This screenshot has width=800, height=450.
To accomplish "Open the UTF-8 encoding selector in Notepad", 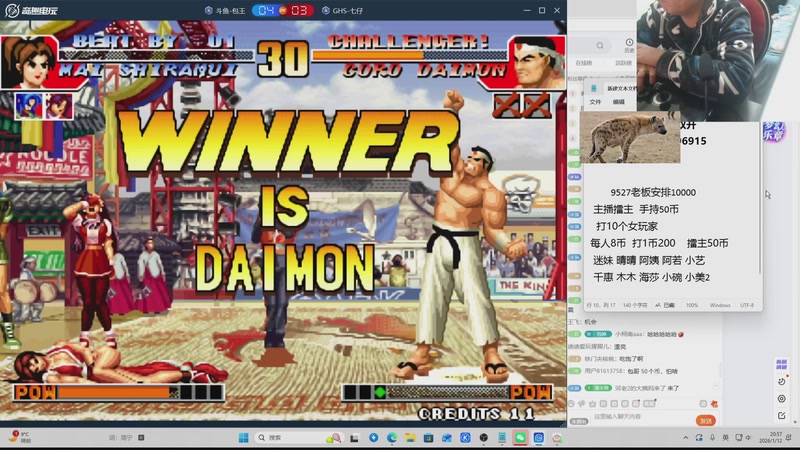I will (x=747, y=305).
